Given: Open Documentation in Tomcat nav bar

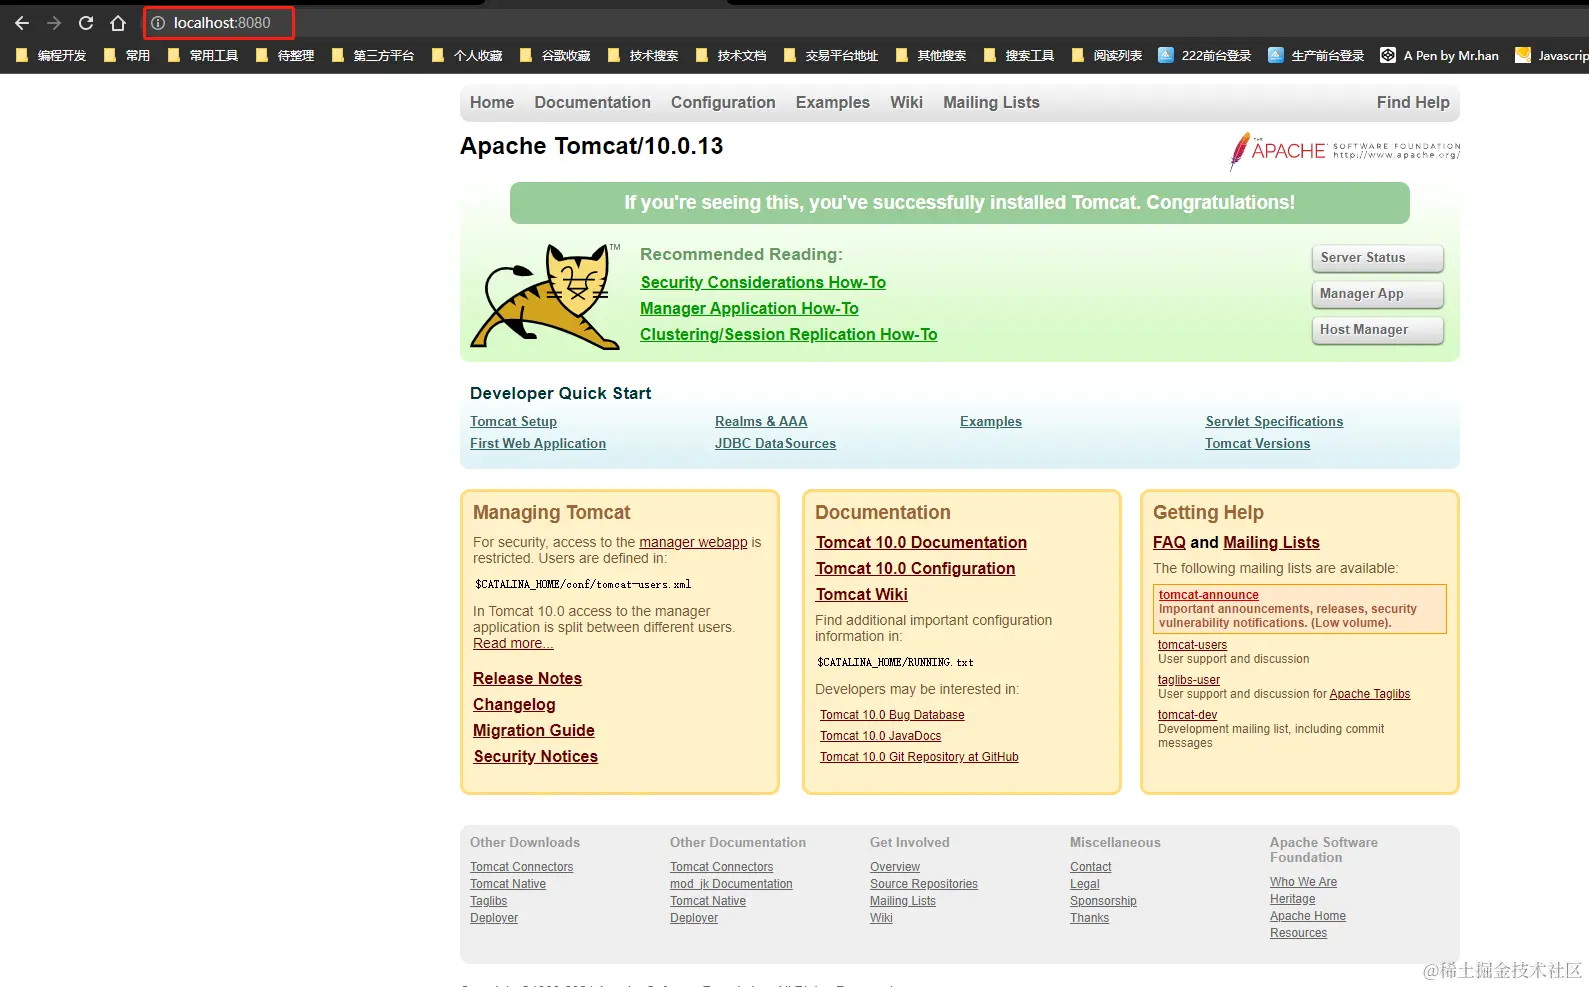Looking at the screenshot, I should coord(592,102).
